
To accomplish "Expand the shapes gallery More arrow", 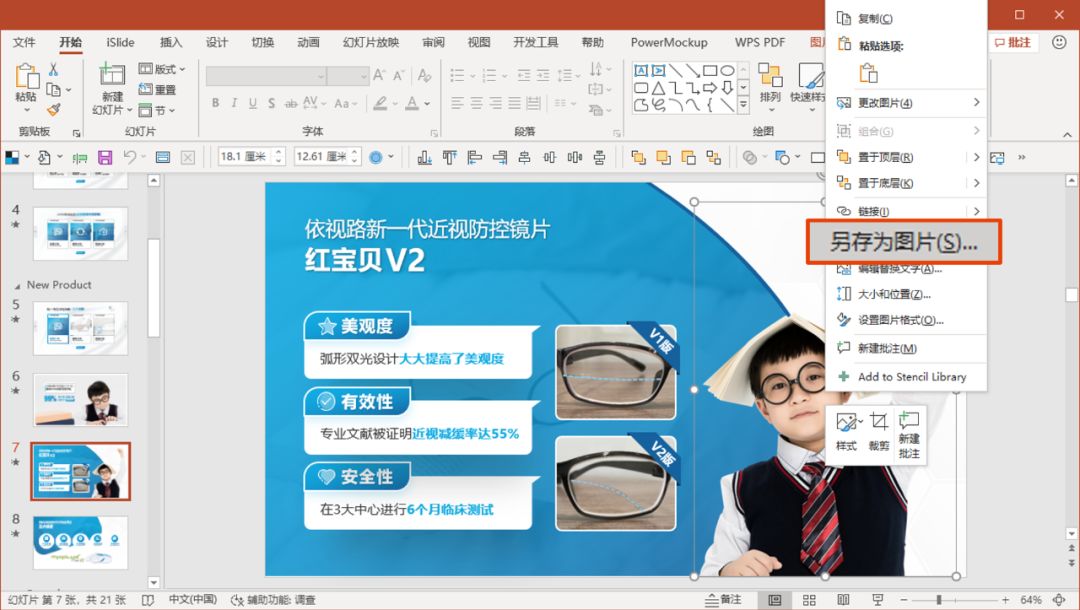I will (744, 105).
